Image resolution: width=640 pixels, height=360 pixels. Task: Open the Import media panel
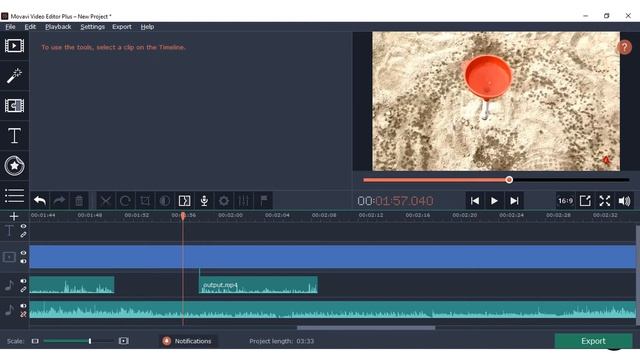click(14, 46)
